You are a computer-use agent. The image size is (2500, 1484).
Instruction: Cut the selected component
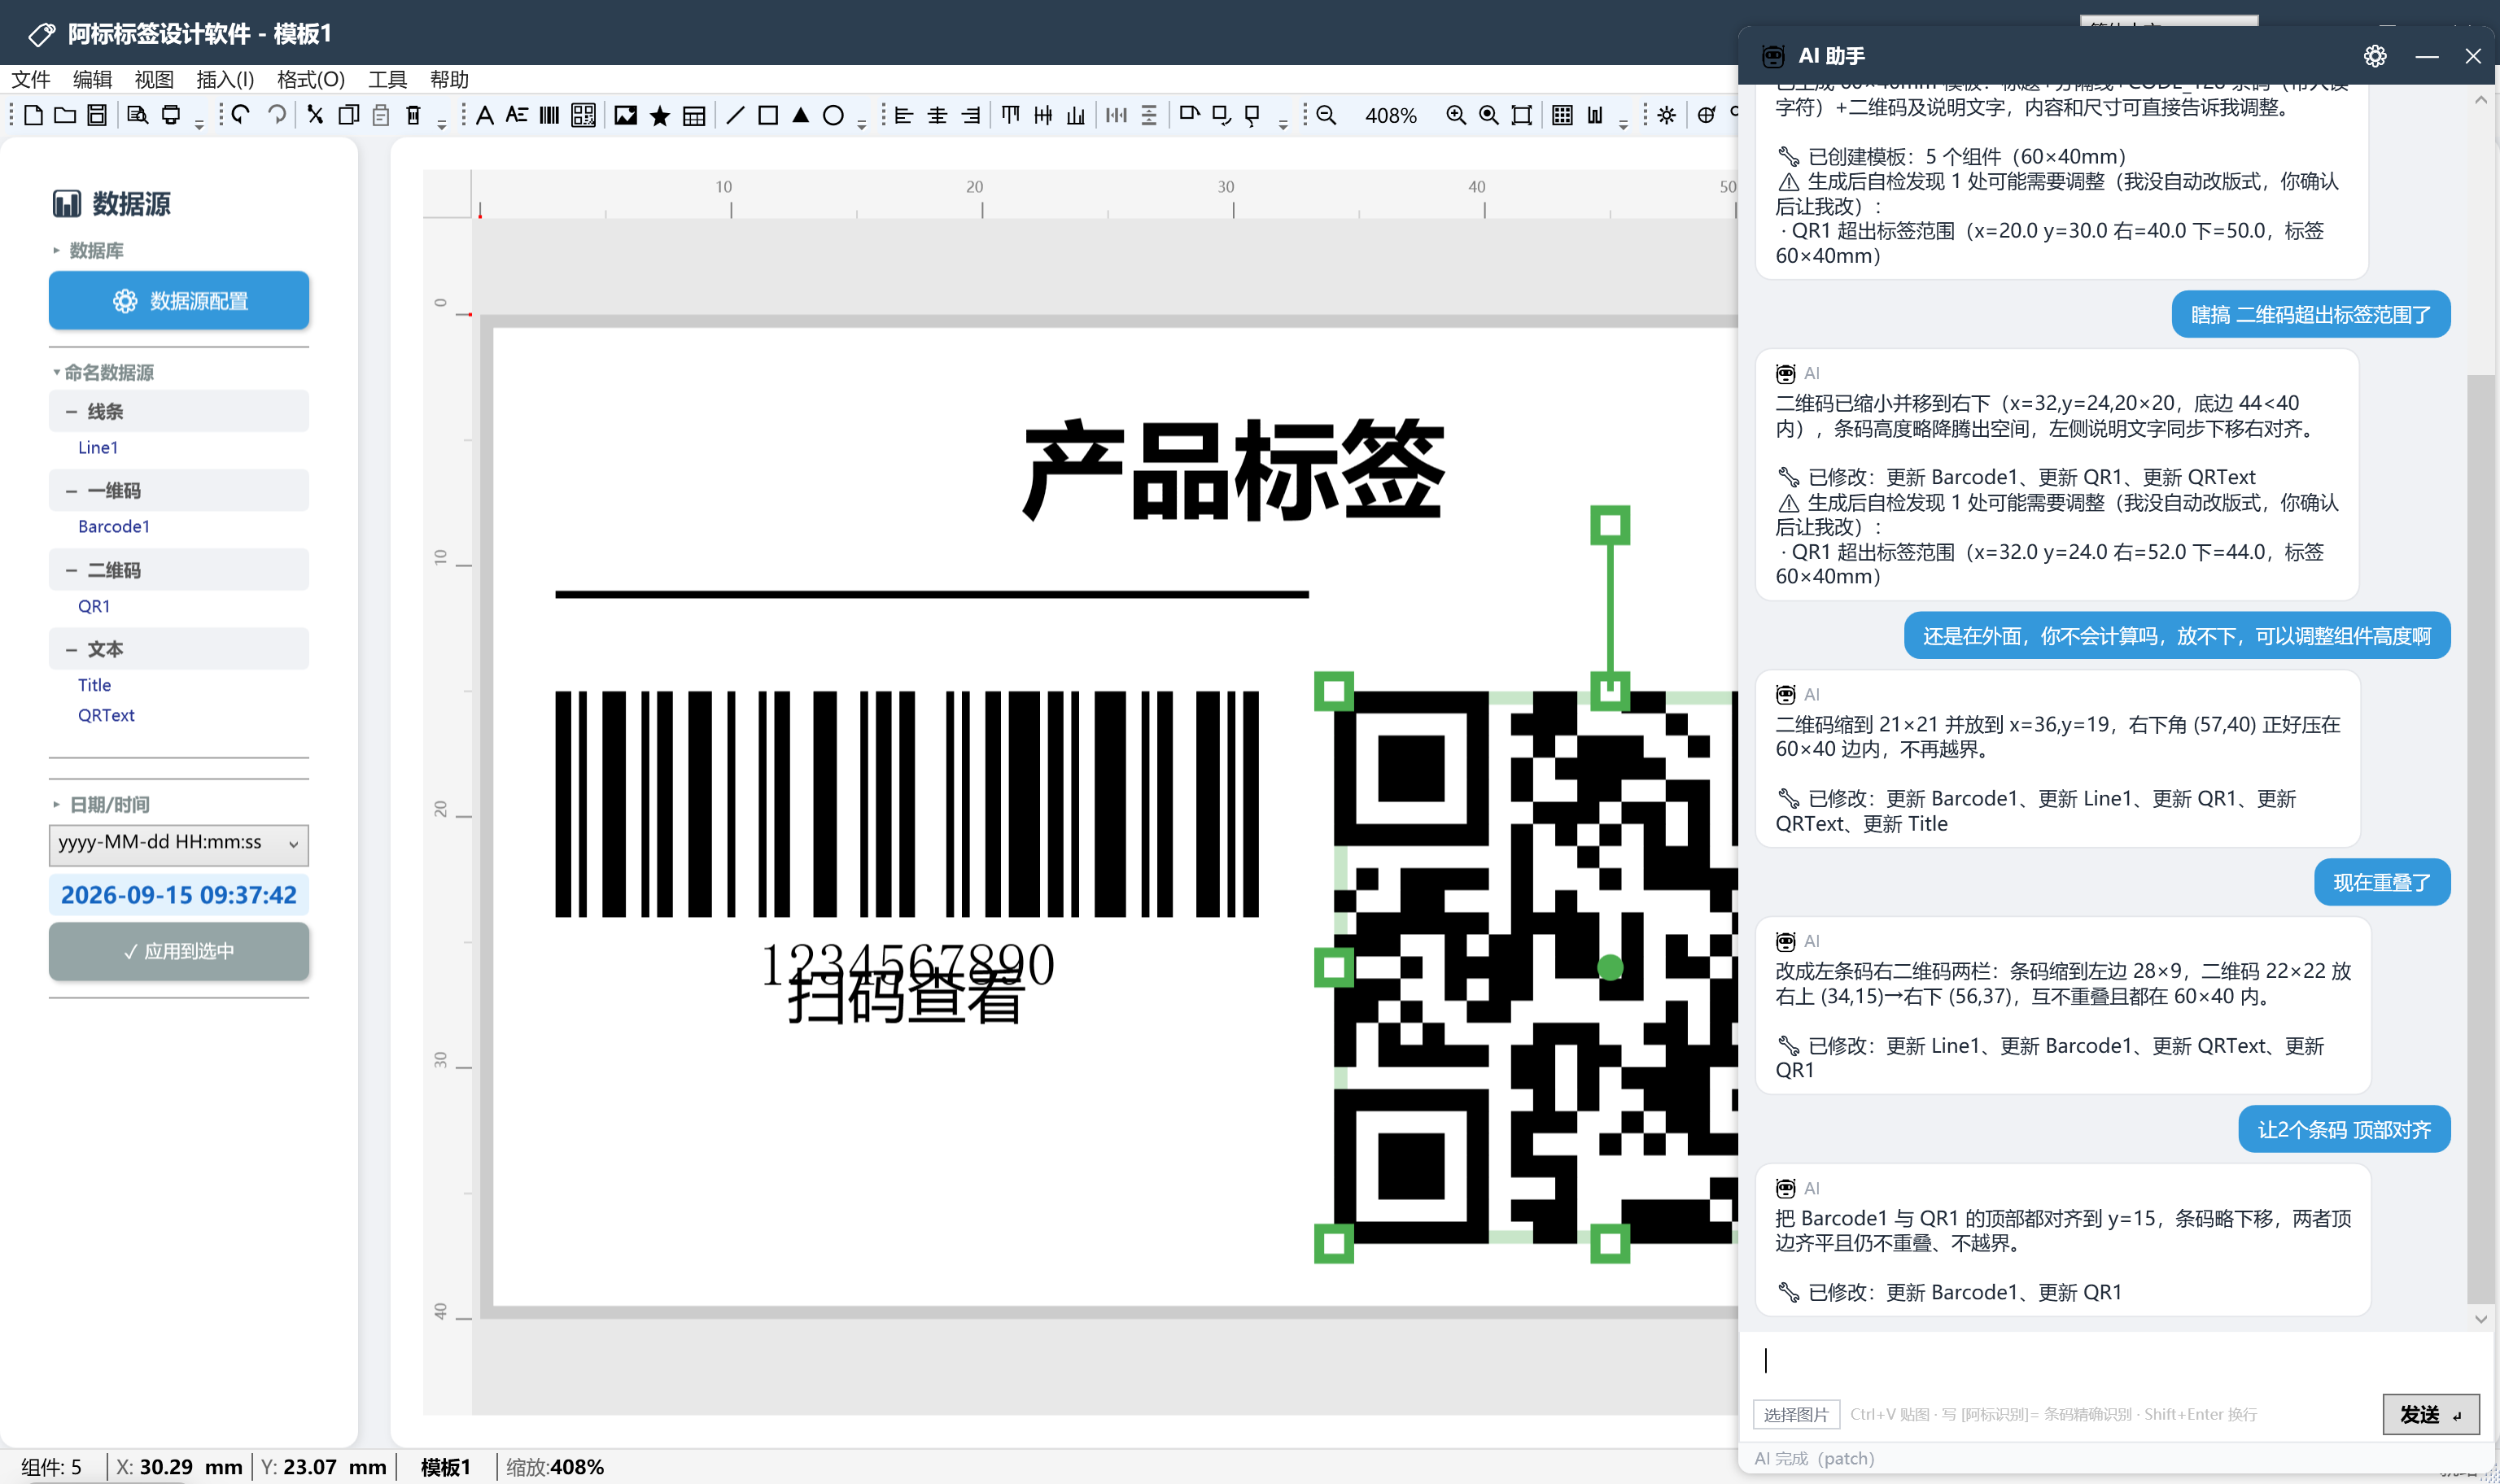315,115
